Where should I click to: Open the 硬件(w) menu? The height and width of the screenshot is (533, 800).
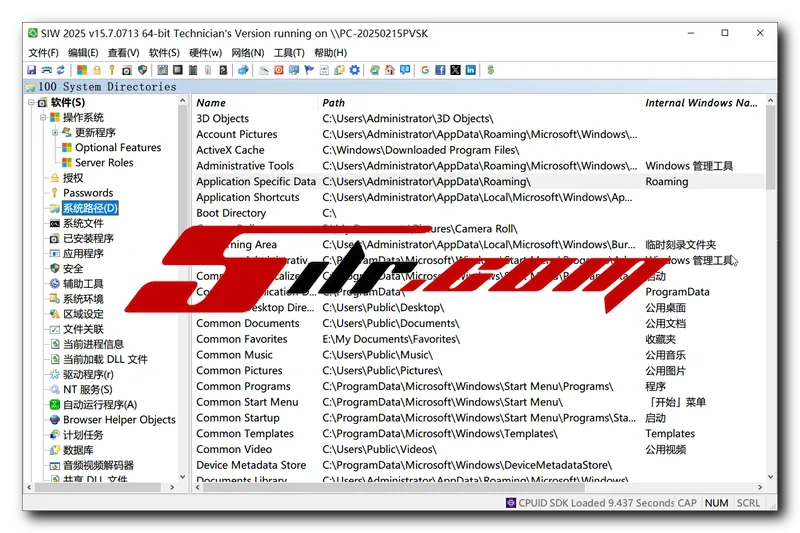205,53
